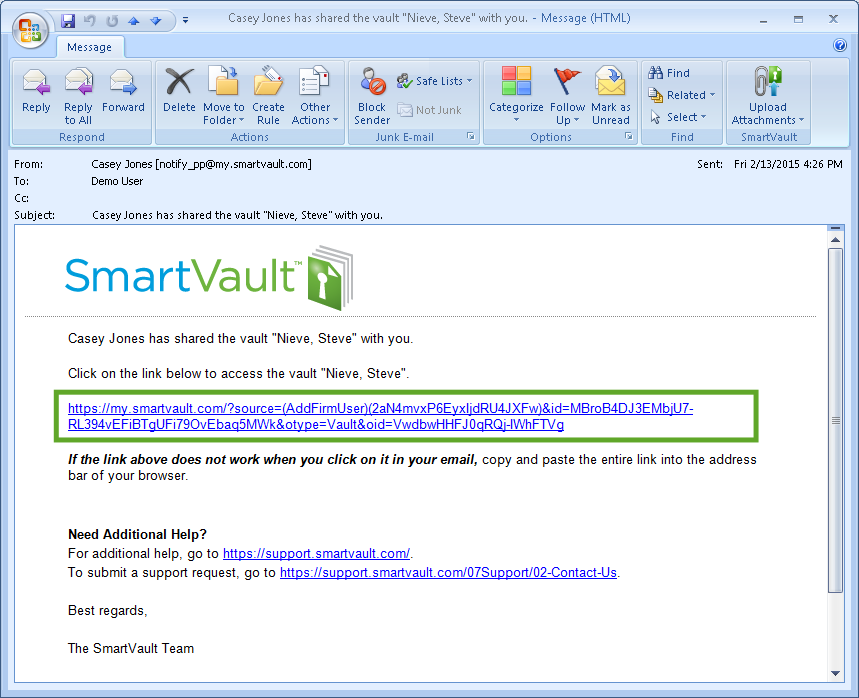Screen dimensions: 859x698
Task: Open the support.smartvault.com help link
Action: tap(316, 553)
